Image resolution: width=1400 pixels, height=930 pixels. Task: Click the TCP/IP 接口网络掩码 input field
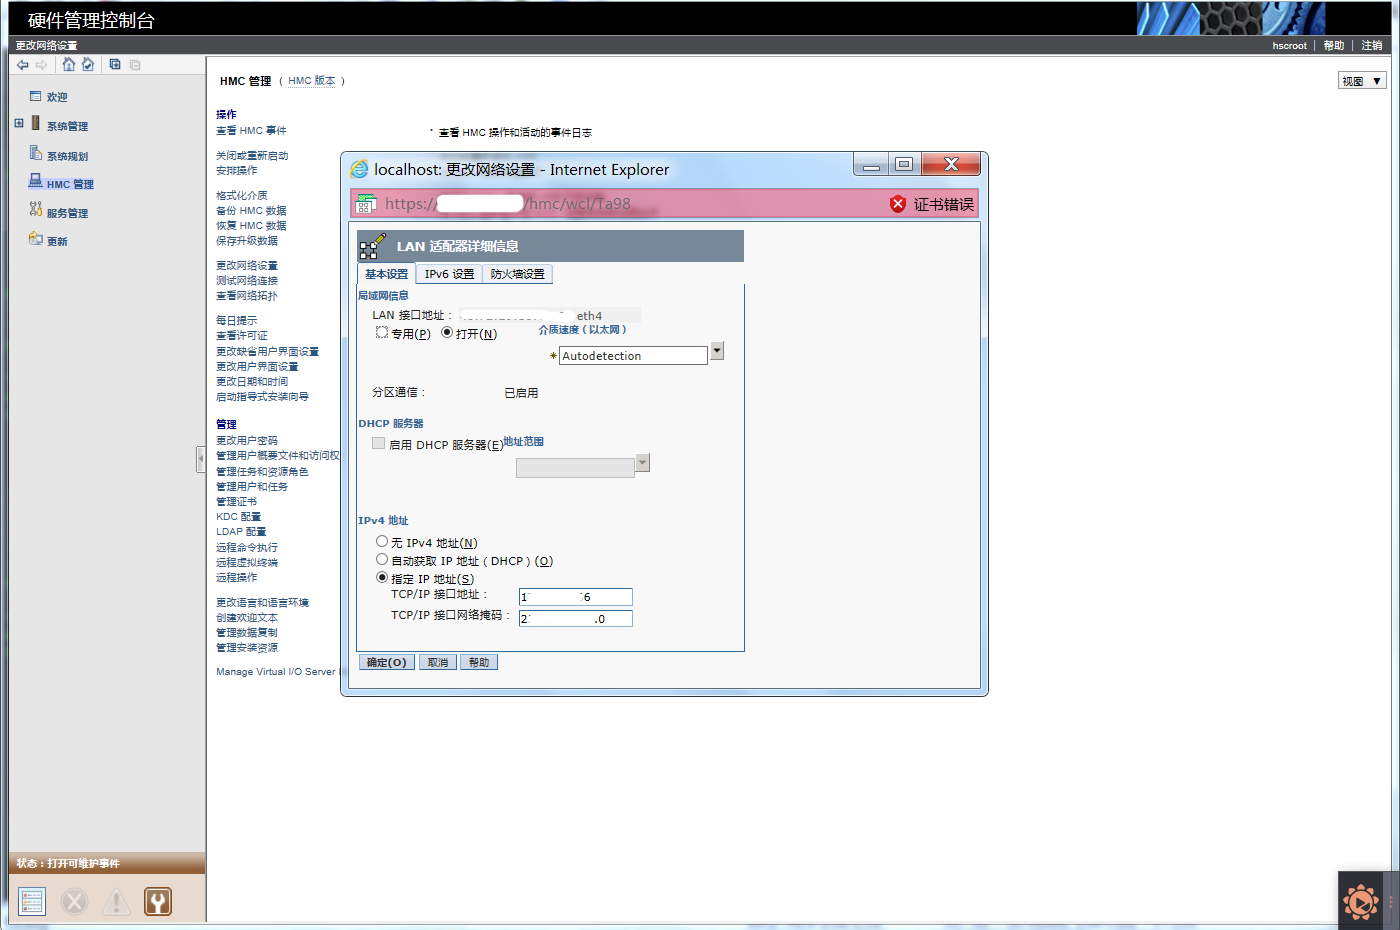coord(575,619)
